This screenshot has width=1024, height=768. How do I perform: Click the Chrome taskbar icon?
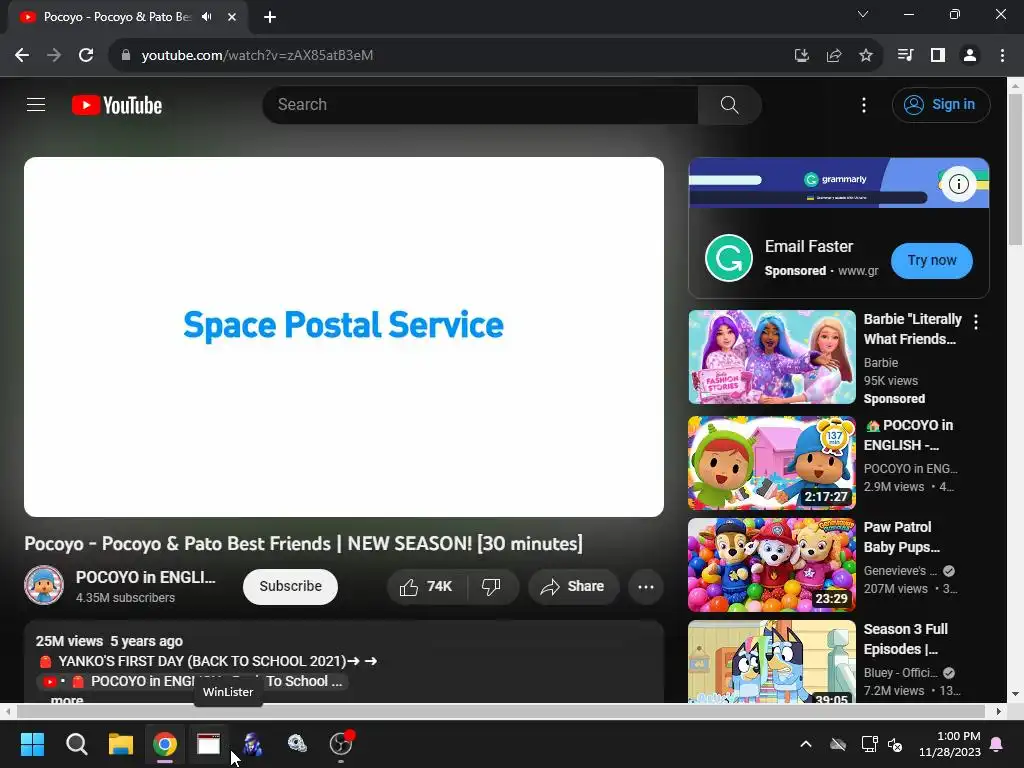(165, 744)
